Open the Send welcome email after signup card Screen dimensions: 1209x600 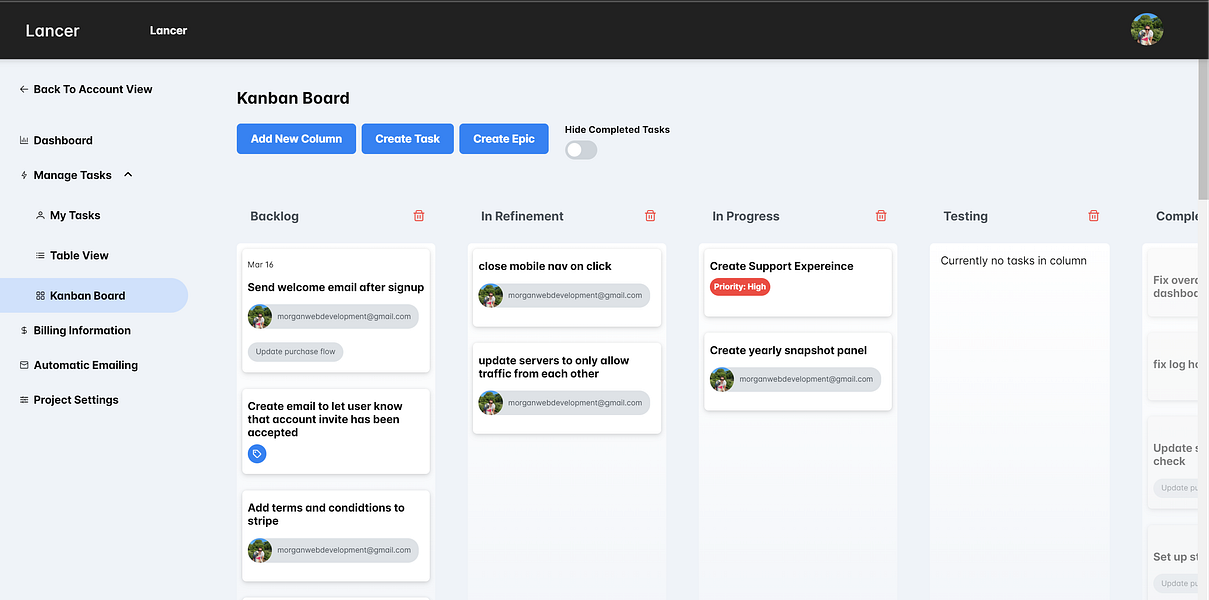[x=336, y=309]
